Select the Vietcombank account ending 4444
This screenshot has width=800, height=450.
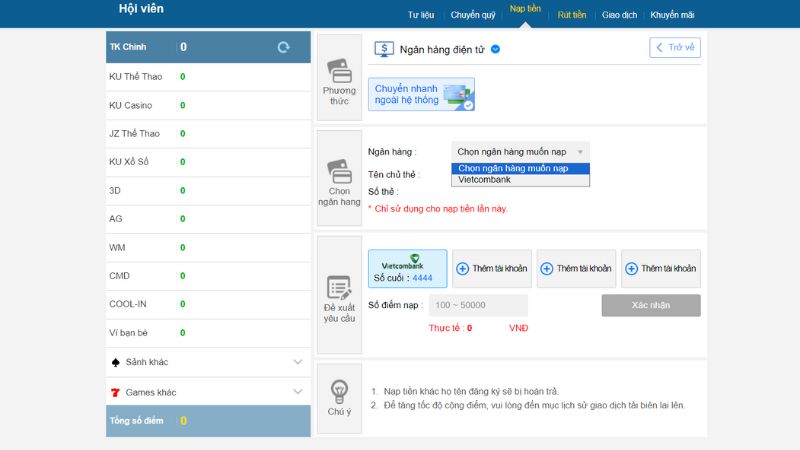pos(408,269)
